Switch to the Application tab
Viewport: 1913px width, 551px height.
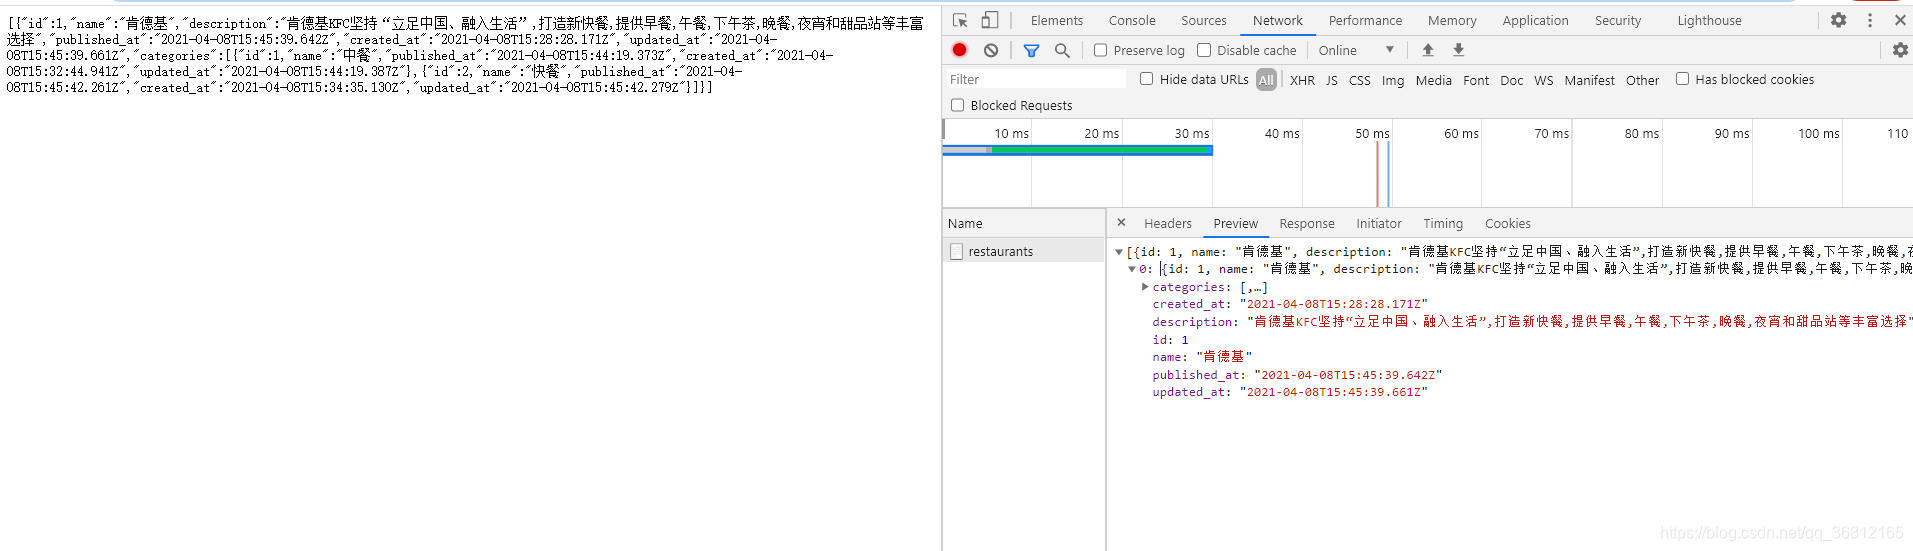click(1535, 20)
